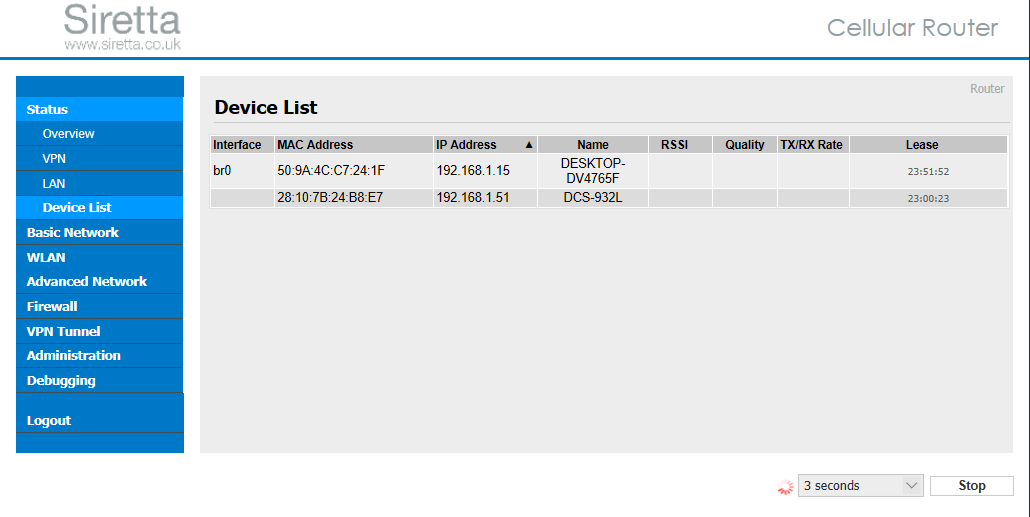Viewport: 1030px width, 517px height.
Task: Select MAC address 50:9A:4C:C7:24:1F
Action: click(330, 171)
